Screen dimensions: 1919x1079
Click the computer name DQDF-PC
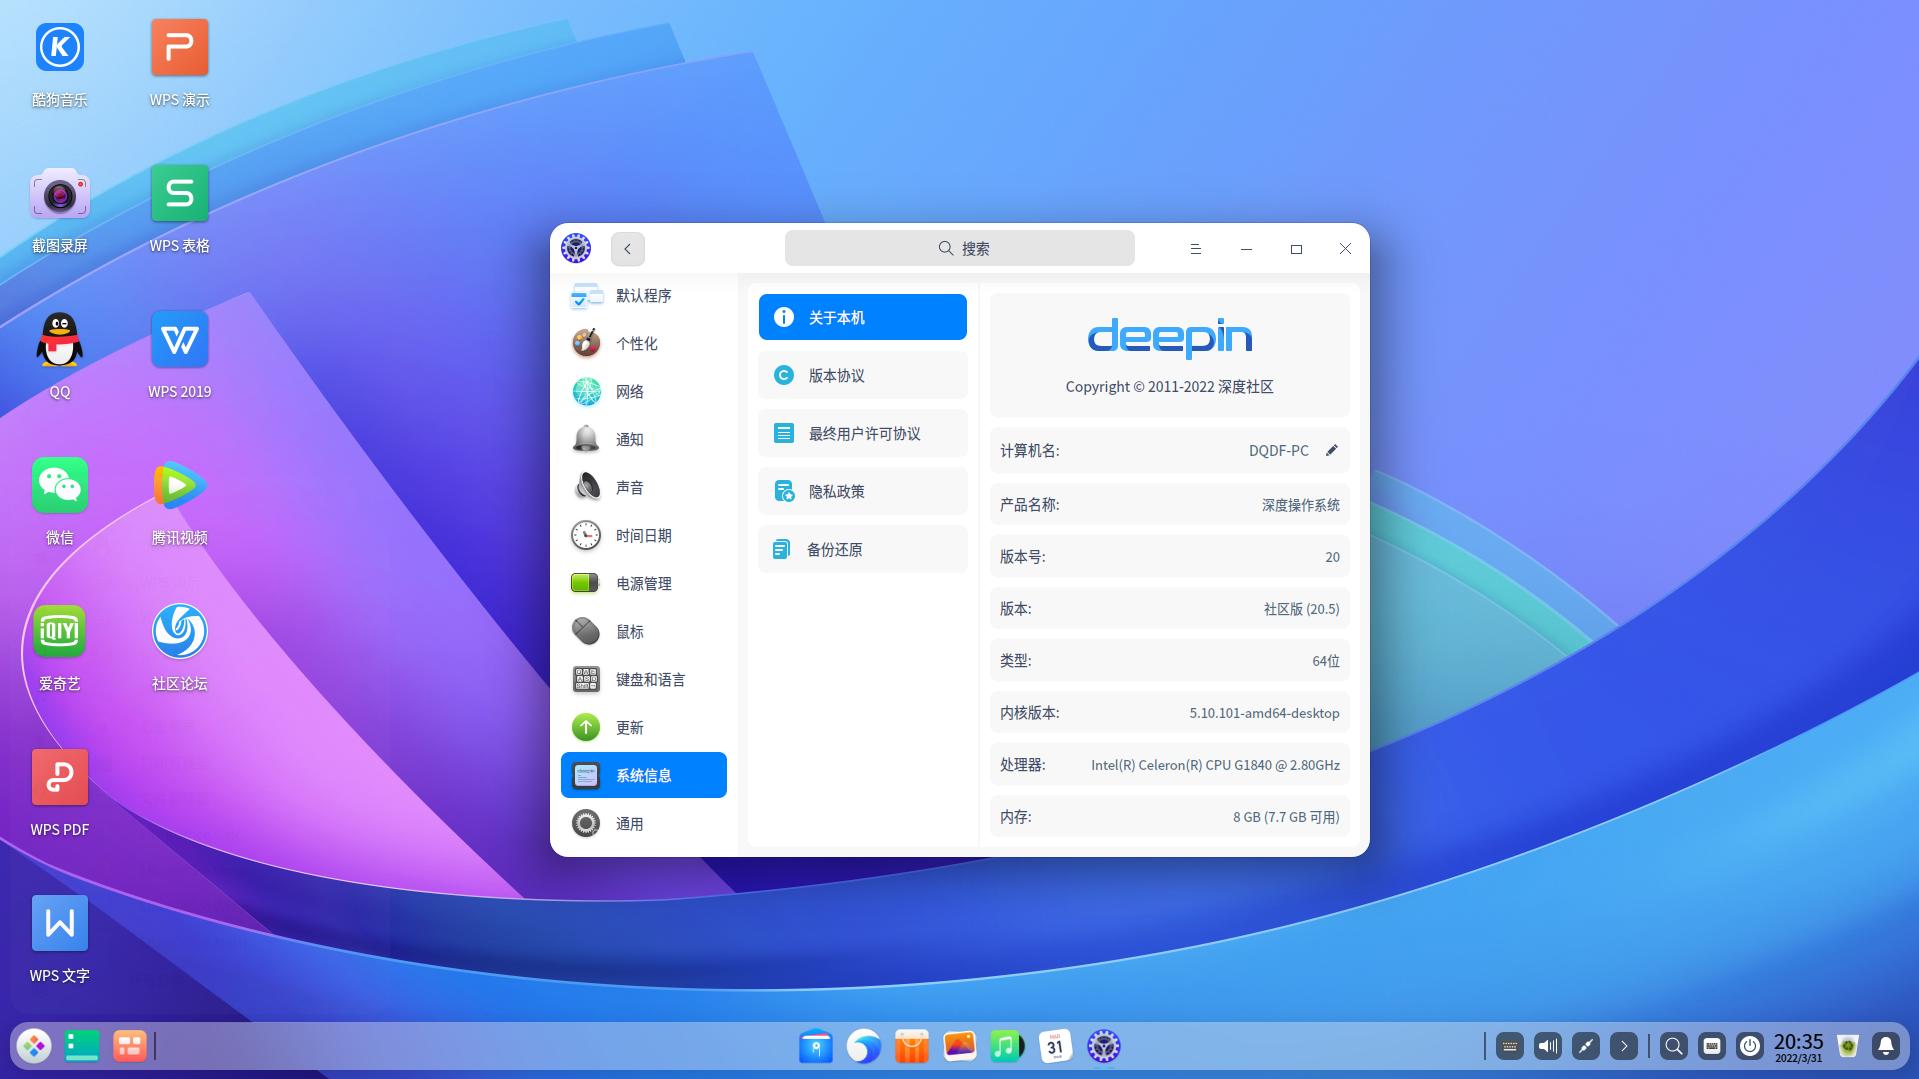1278,451
